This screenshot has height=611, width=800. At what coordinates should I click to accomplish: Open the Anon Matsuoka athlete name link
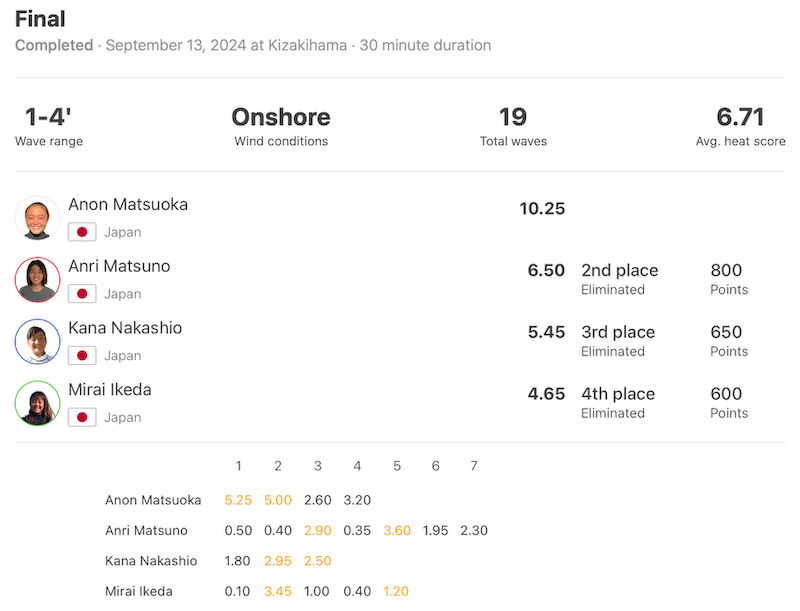click(x=128, y=205)
